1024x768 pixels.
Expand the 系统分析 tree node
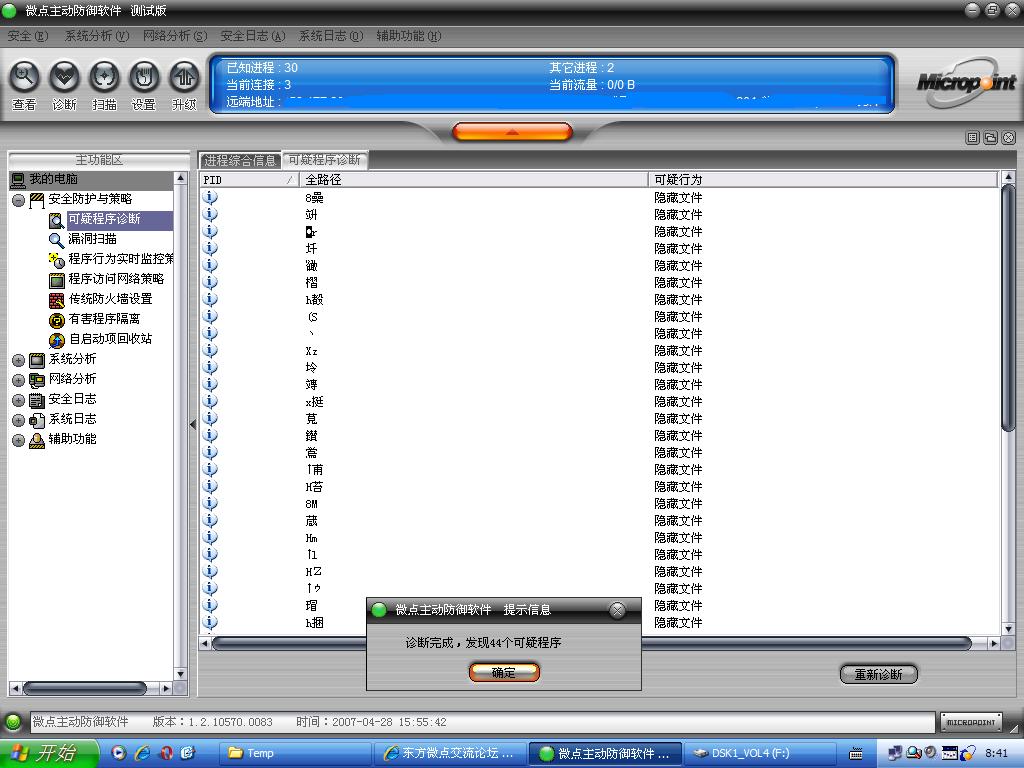[18, 360]
